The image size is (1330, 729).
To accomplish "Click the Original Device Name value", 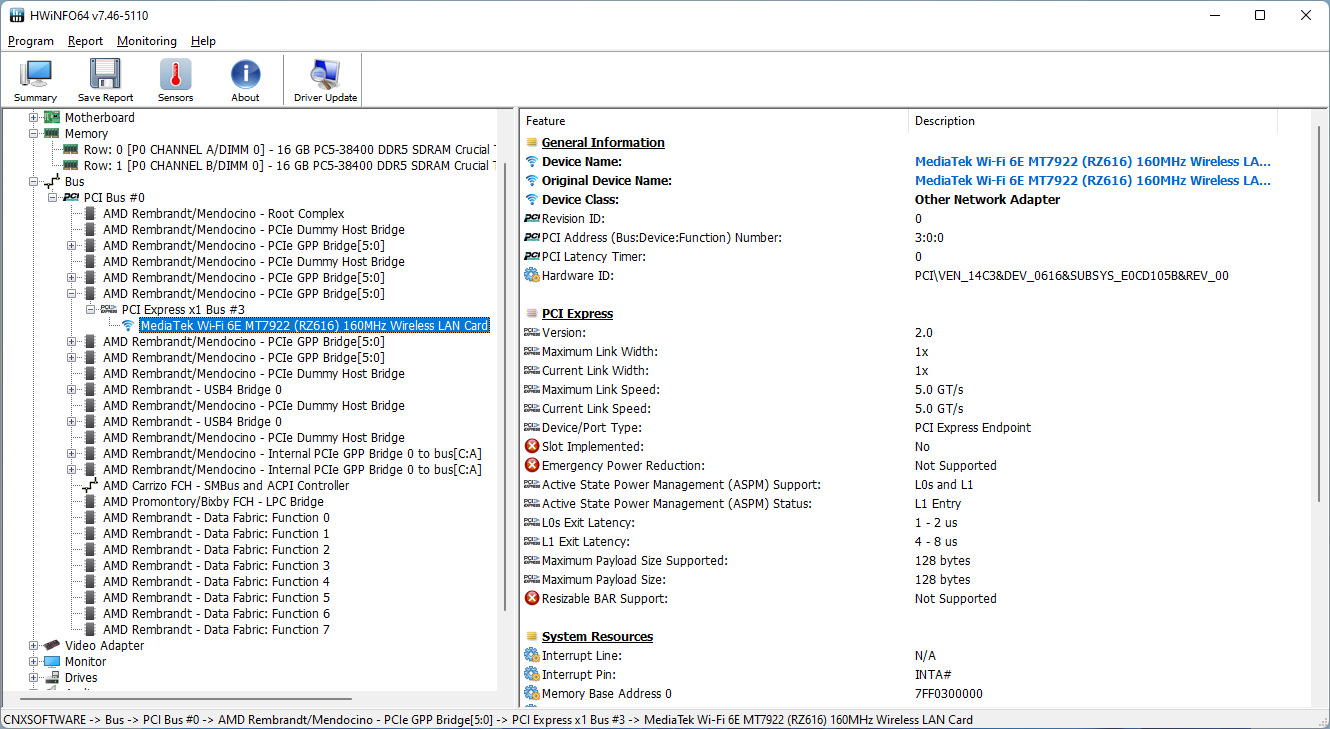I will [1093, 181].
